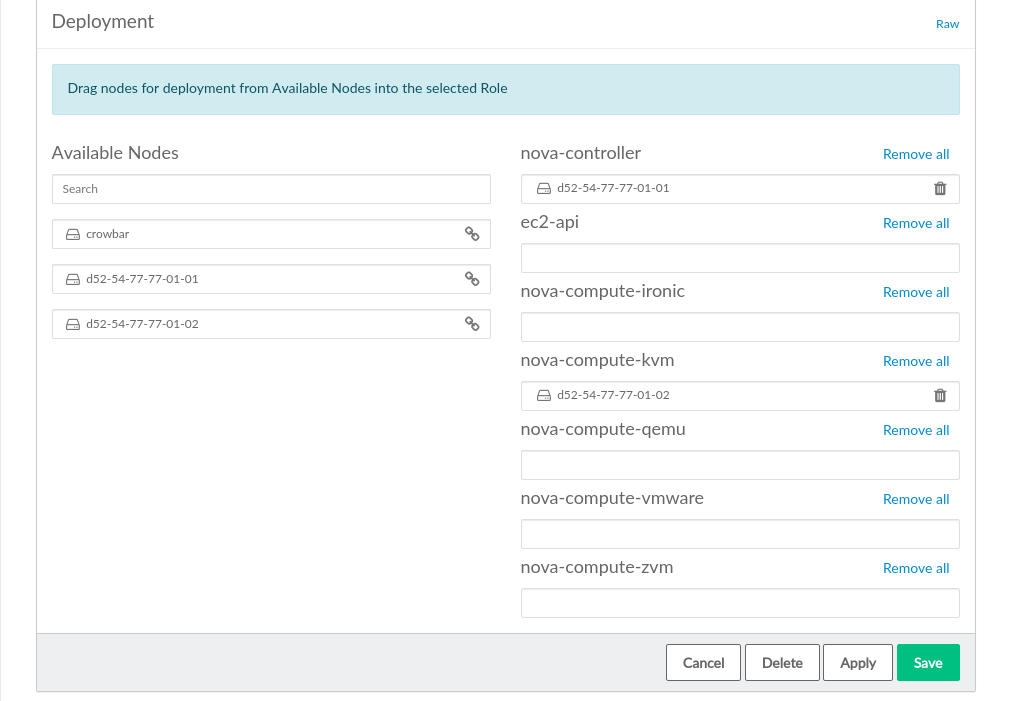Click the server icon beside crowbar

(73, 234)
